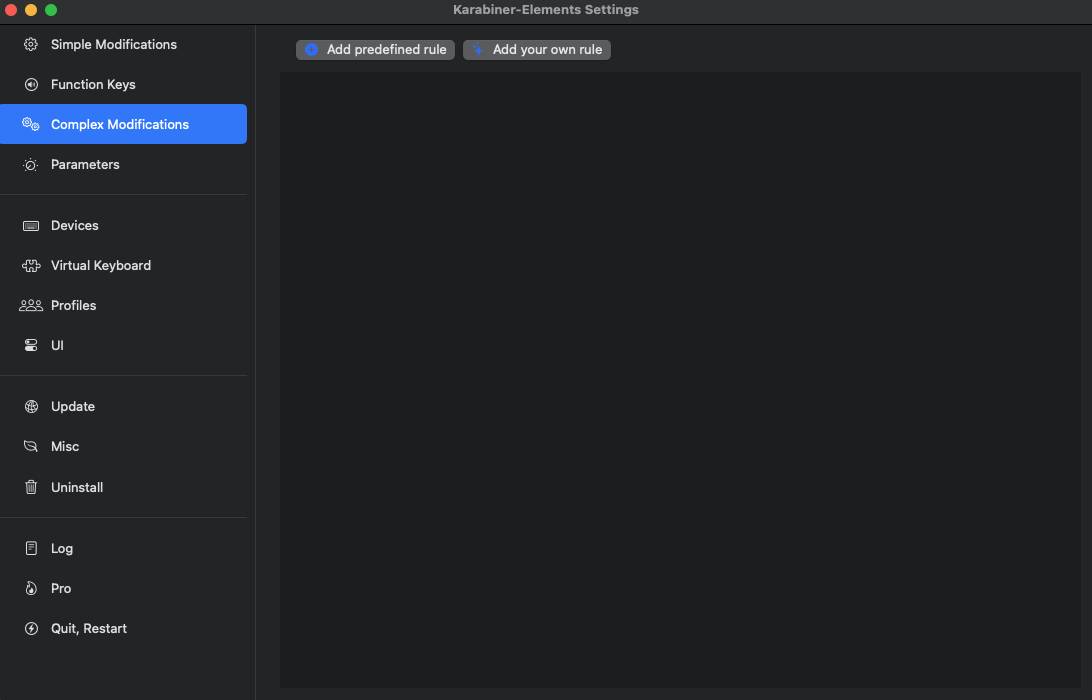Image resolution: width=1092 pixels, height=700 pixels.
Task: Click the Pro droplet icon
Action: click(x=31, y=588)
